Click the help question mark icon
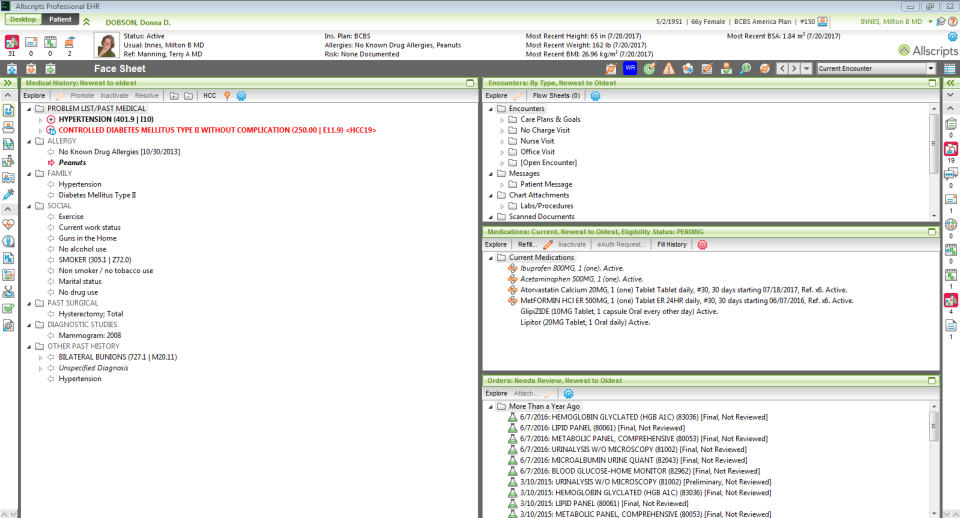The height and width of the screenshot is (518, 960). pos(953,21)
